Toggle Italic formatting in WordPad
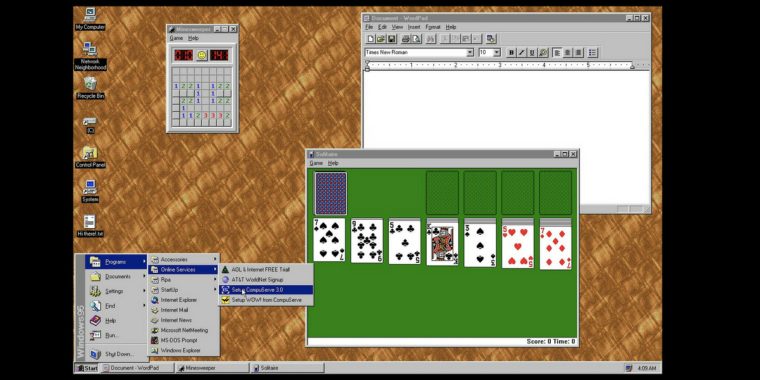Screen dimensions: 760x380 (522, 52)
